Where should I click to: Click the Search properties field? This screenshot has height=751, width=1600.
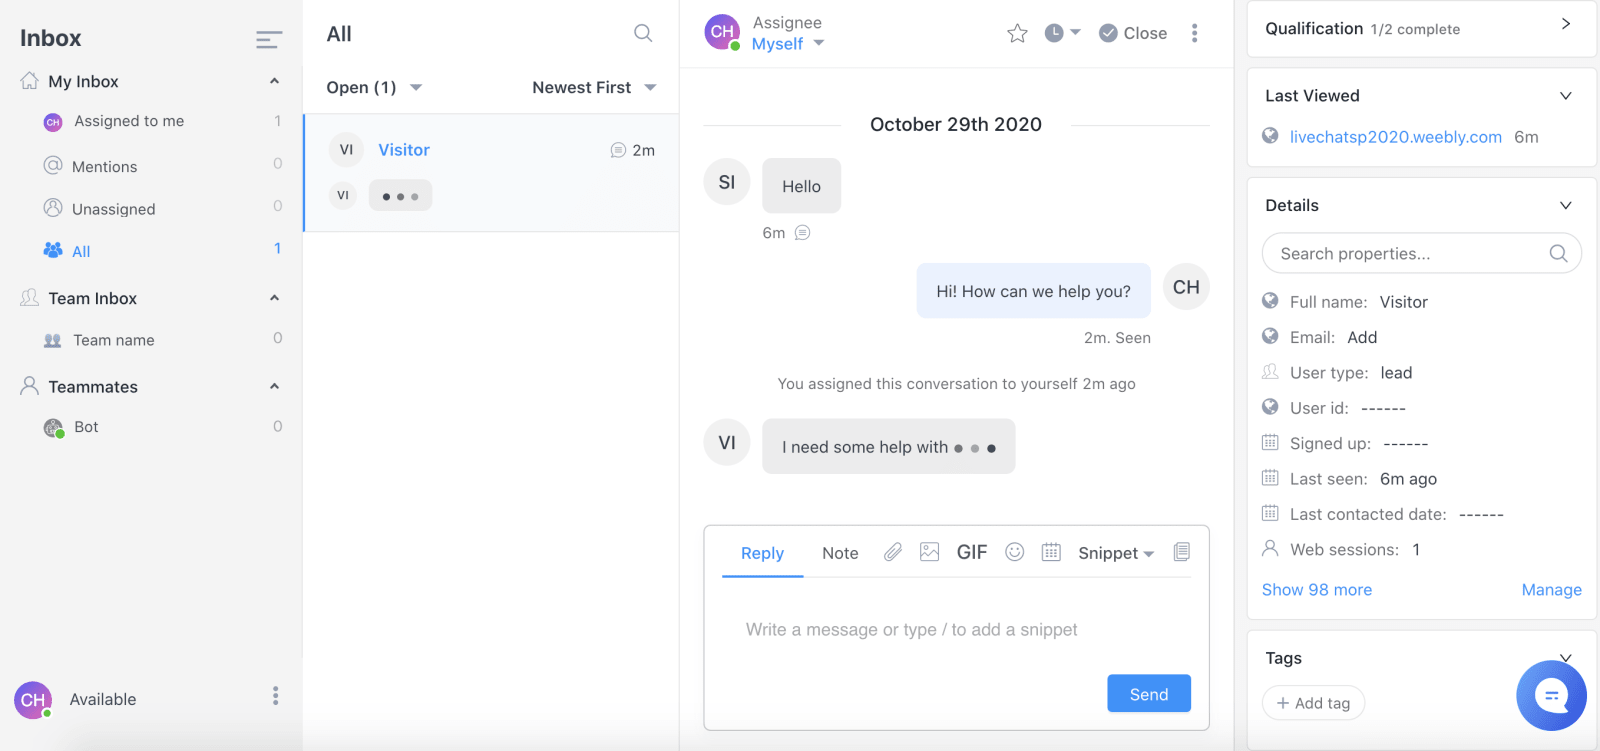coord(1421,253)
